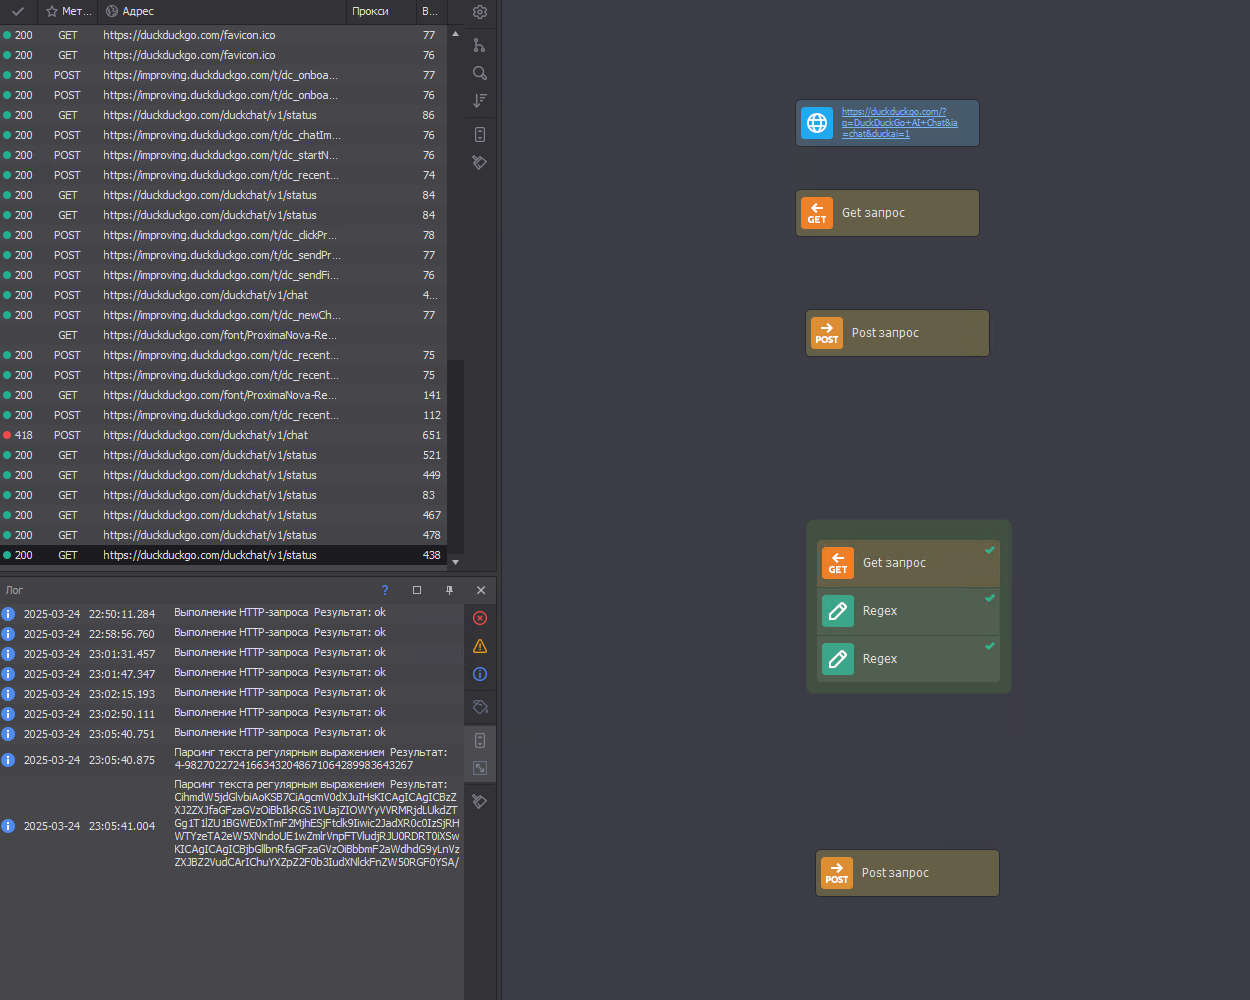Select log entry at 23:01:31.457
This screenshot has width=1250, height=1000.
pos(232,653)
